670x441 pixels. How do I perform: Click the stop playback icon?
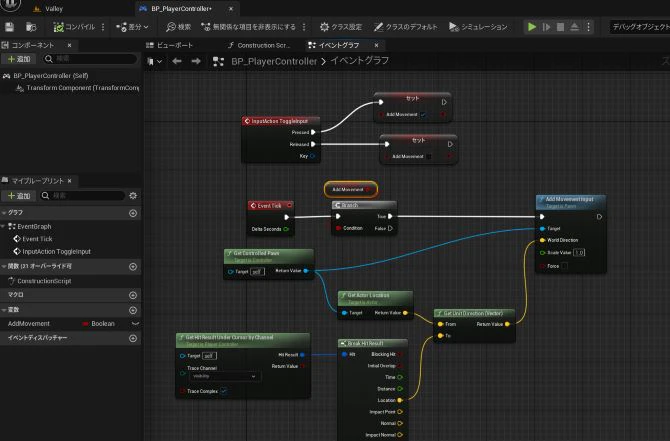pos(561,27)
